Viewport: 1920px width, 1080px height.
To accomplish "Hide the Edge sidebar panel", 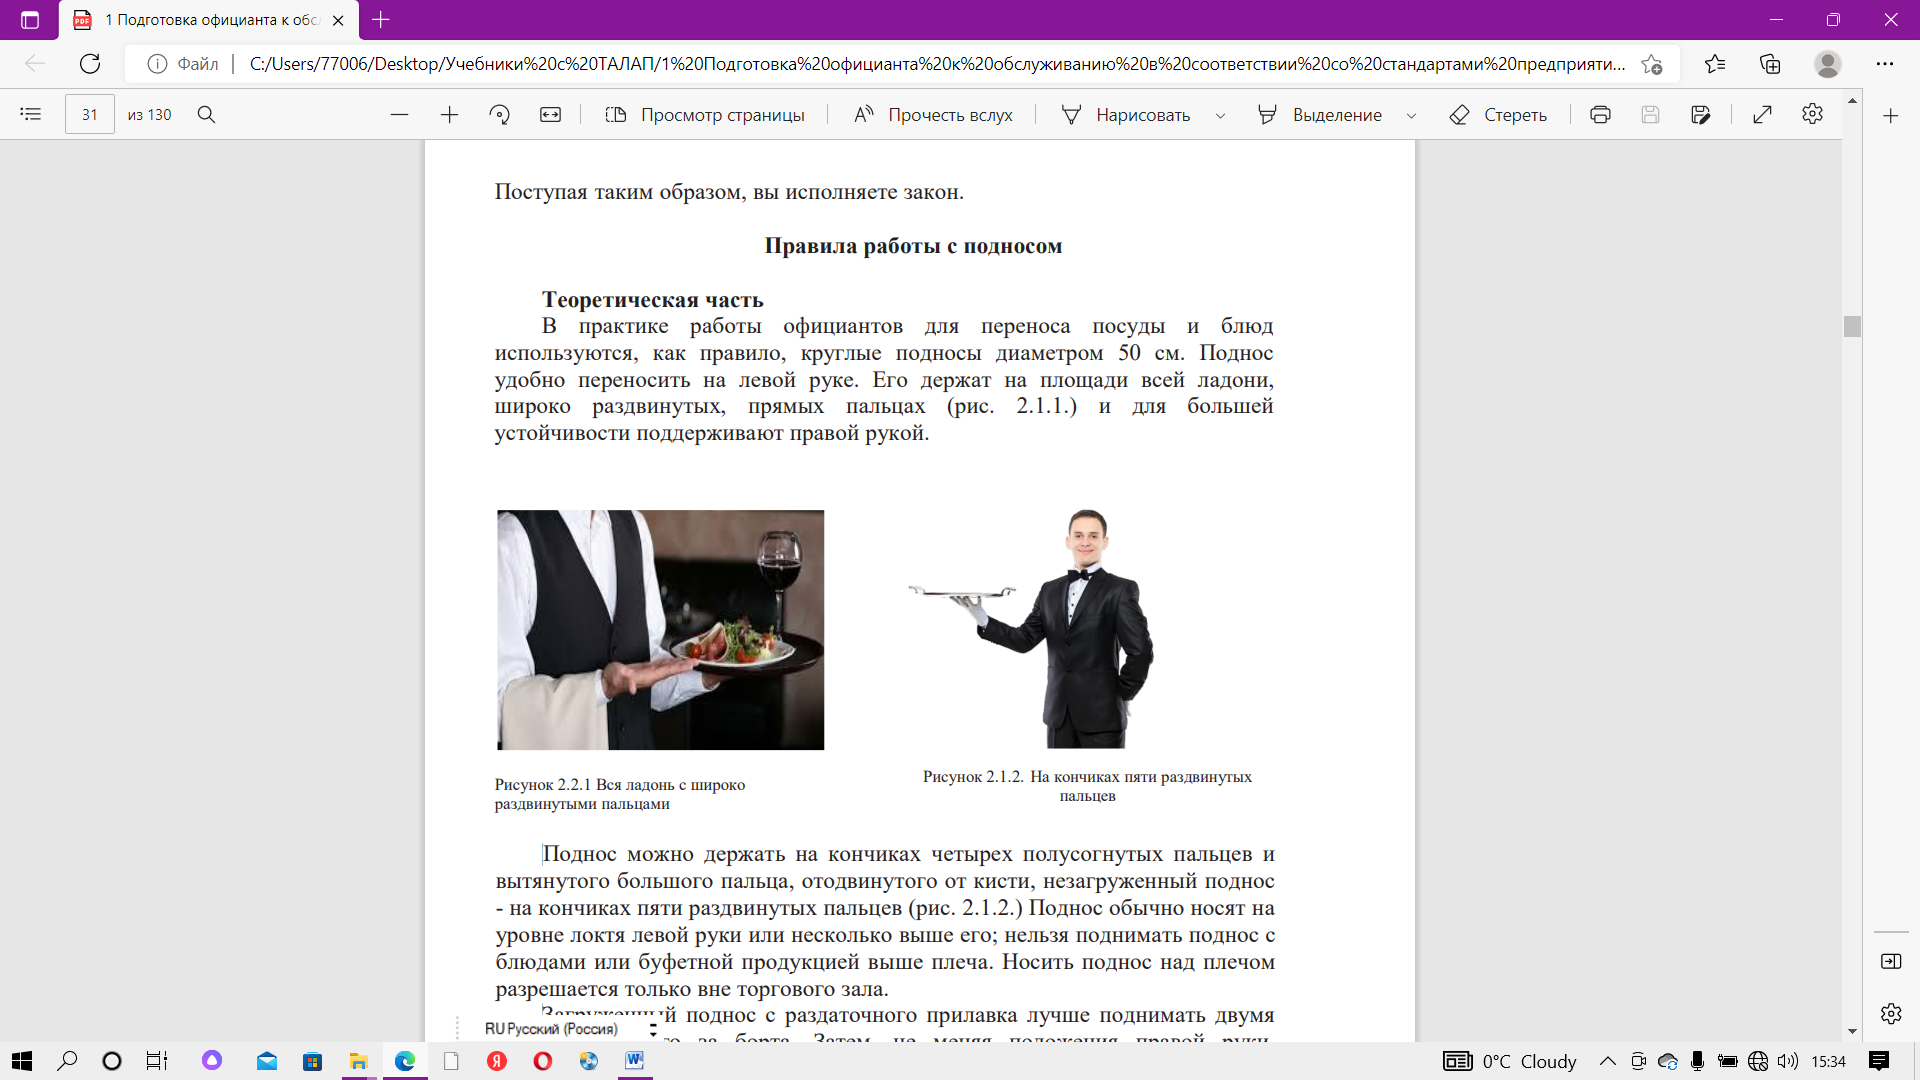I will coord(1890,961).
